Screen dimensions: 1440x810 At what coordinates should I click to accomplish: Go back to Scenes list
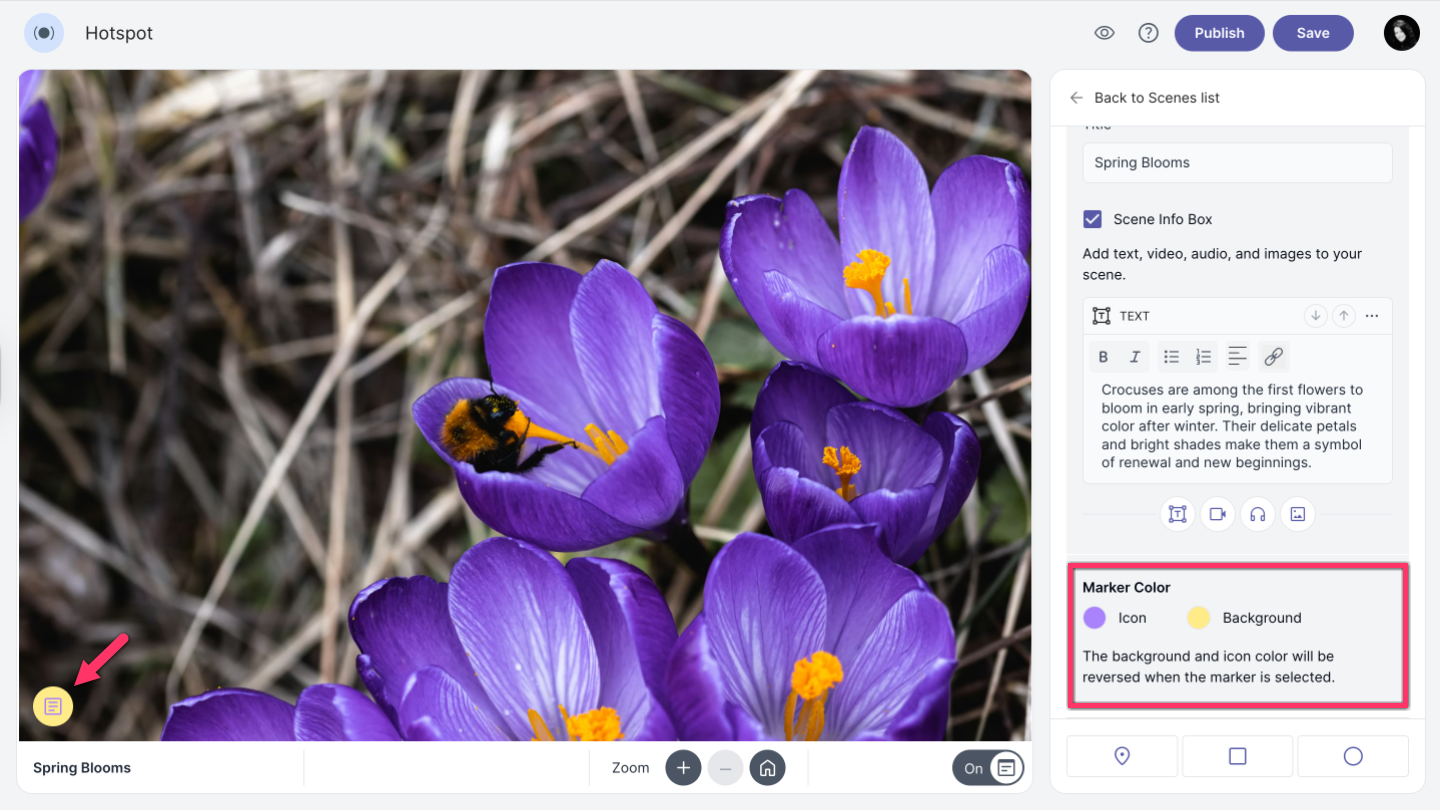click(1145, 98)
